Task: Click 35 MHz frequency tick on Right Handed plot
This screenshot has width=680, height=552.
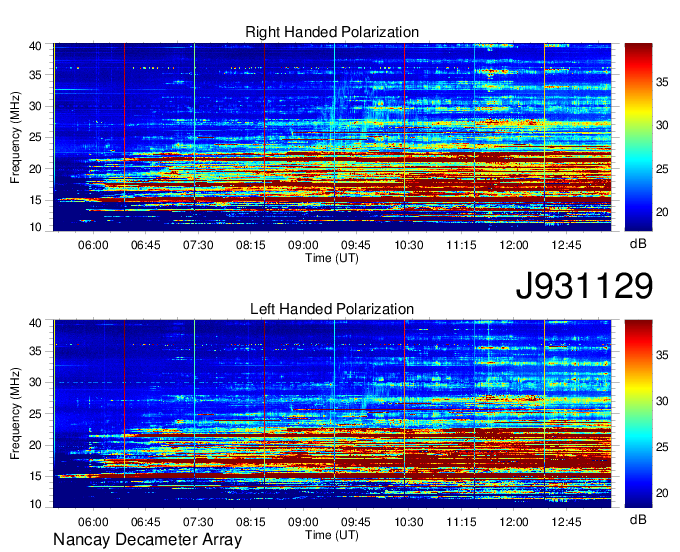Action: click(36, 75)
